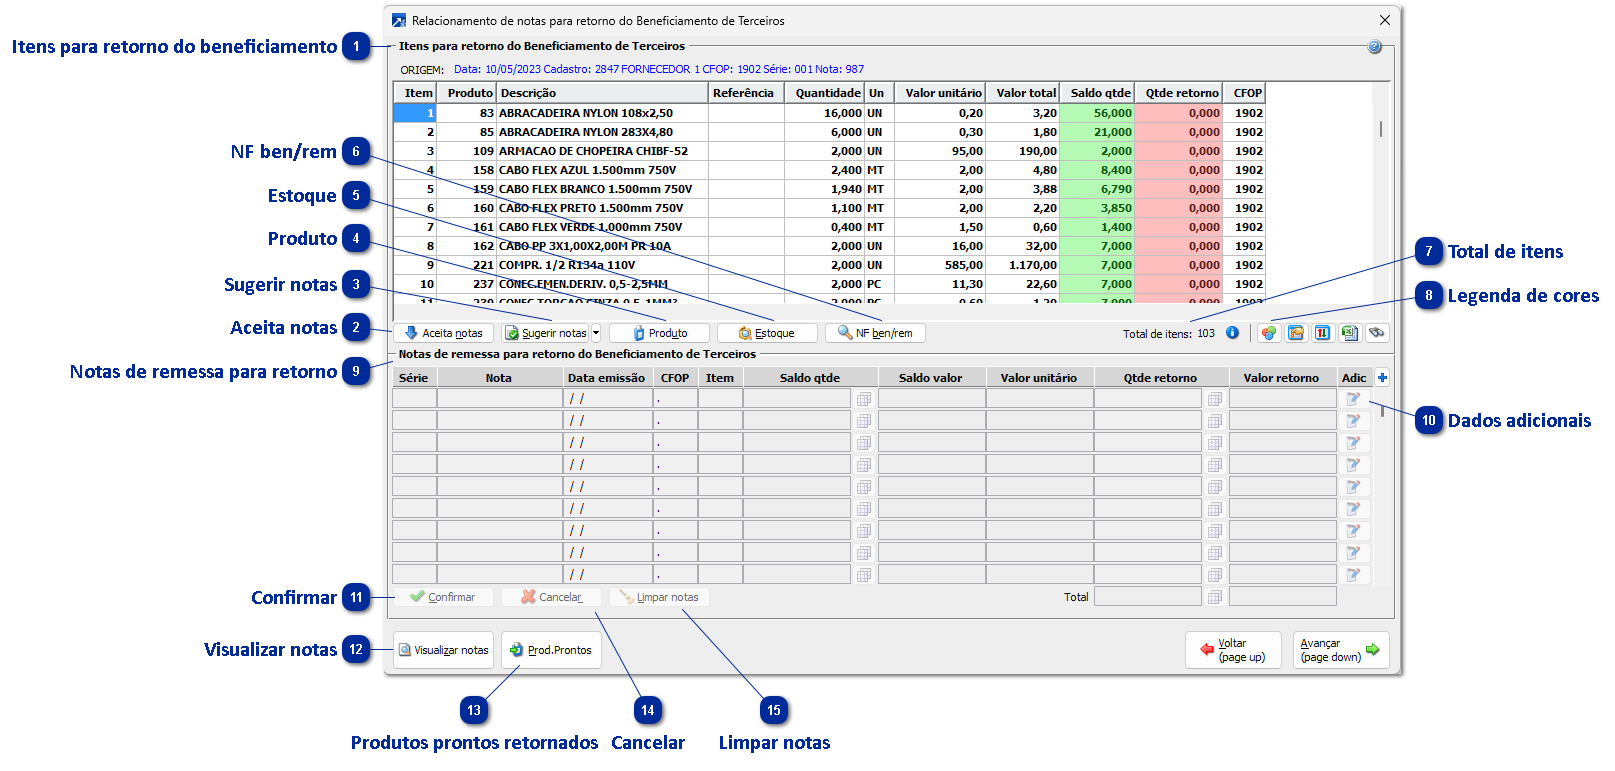The height and width of the screenshot is (771, 1615).
Task: Open the color legend icon
Action: [1268, 333]
